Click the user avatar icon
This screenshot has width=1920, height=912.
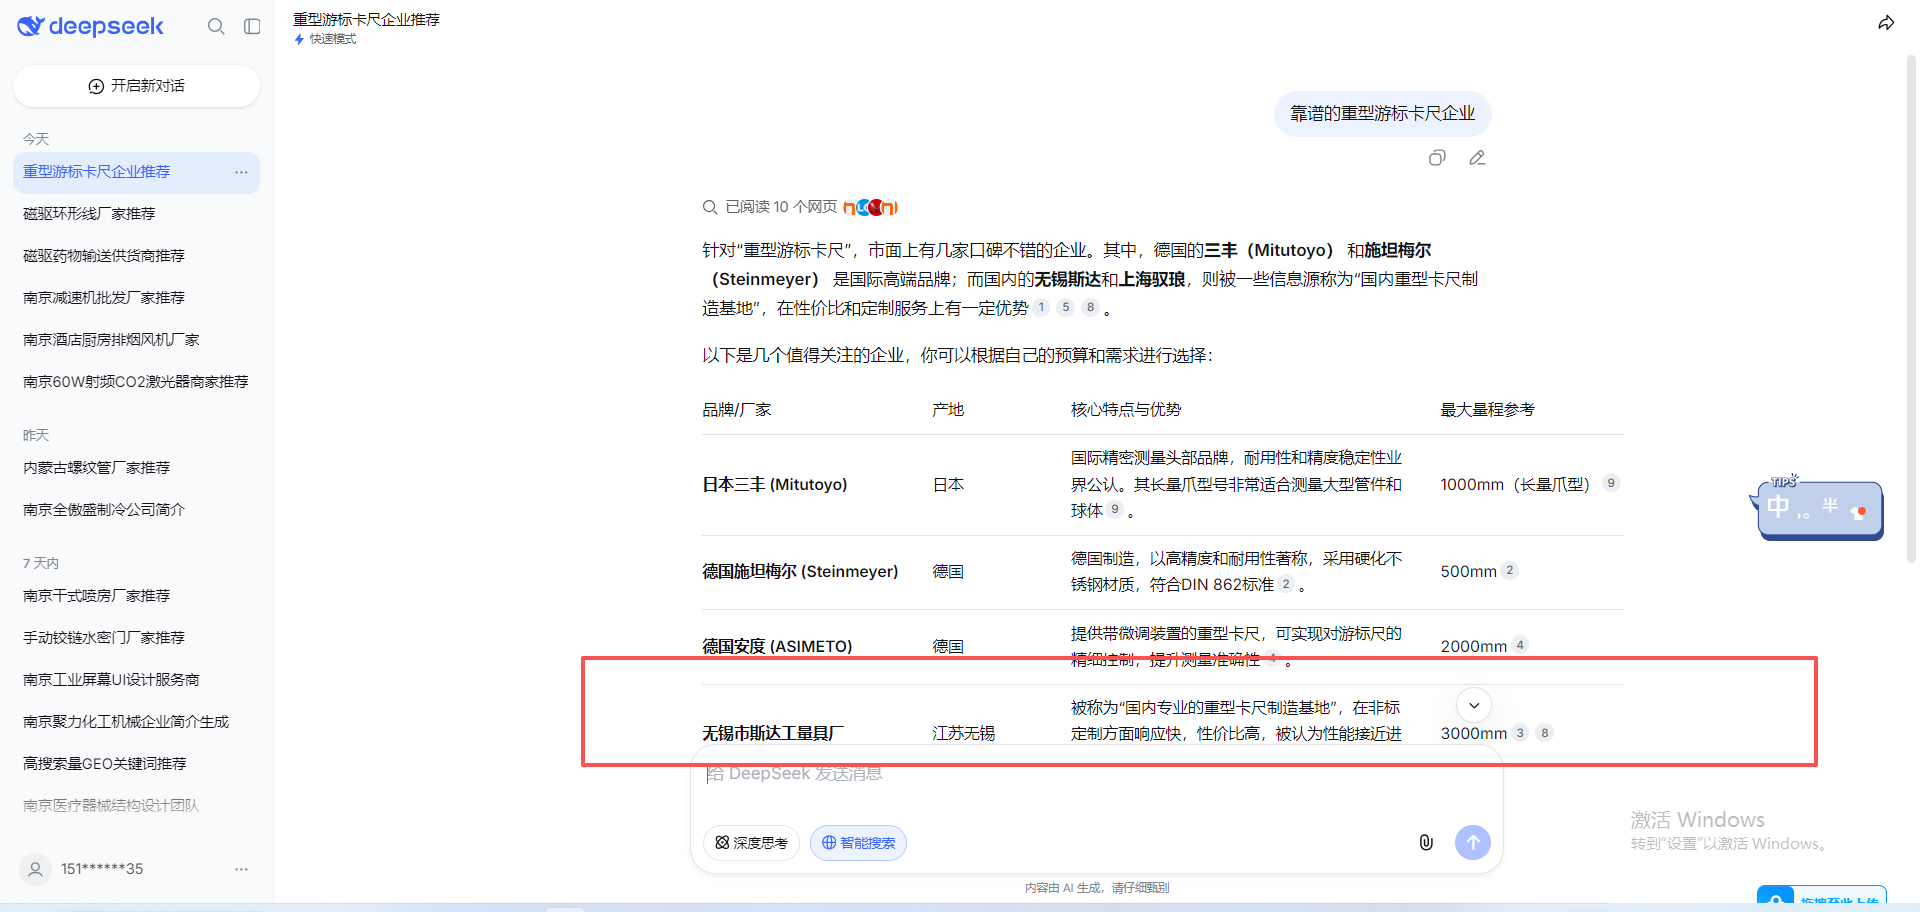(x=36, y=869)
